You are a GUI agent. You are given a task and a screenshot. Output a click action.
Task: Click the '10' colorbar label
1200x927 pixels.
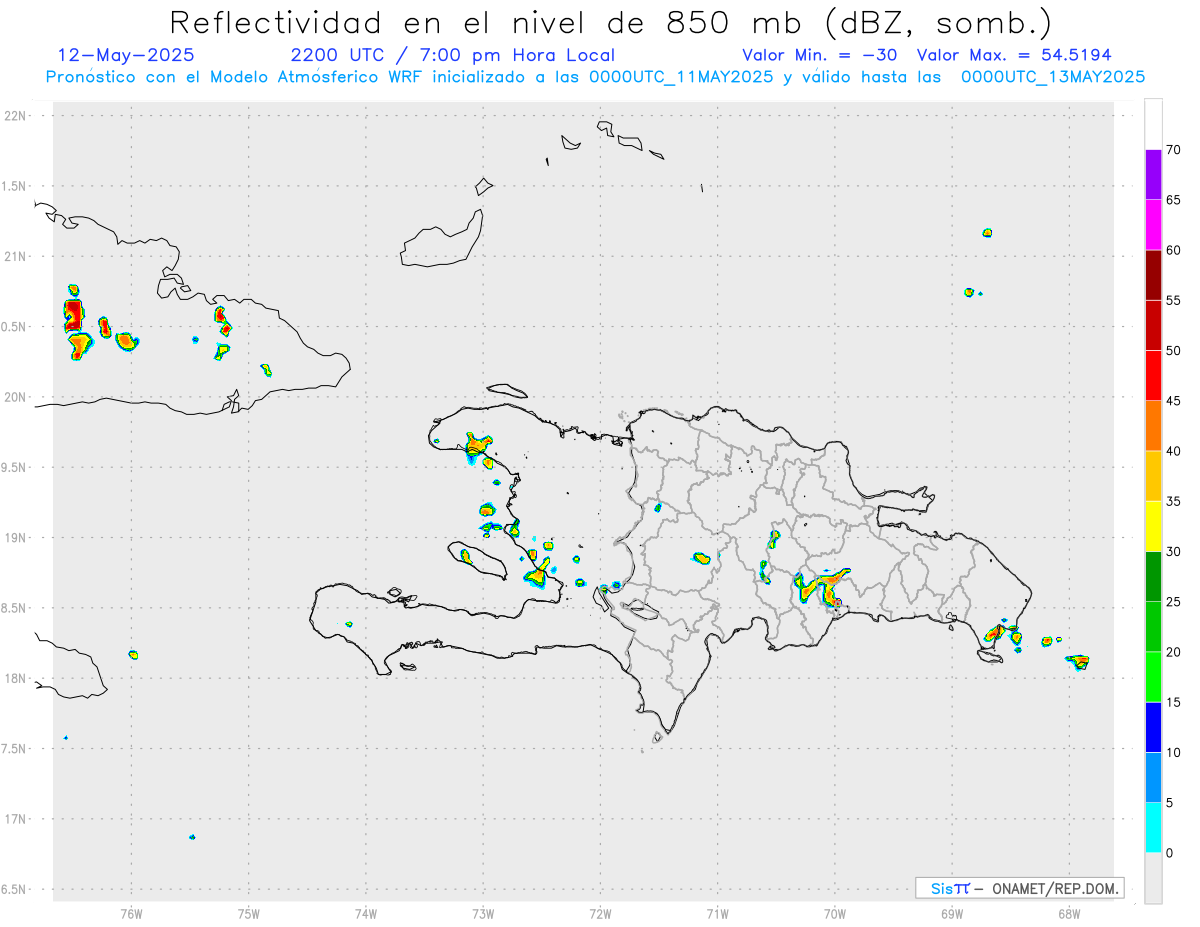[1173, 753]
